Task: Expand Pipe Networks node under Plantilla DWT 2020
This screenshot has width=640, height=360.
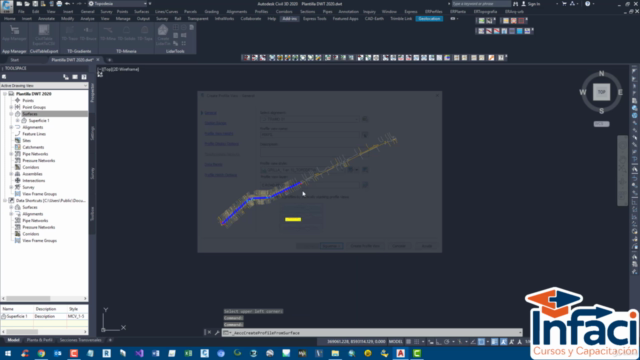Action: pos(11,154)
